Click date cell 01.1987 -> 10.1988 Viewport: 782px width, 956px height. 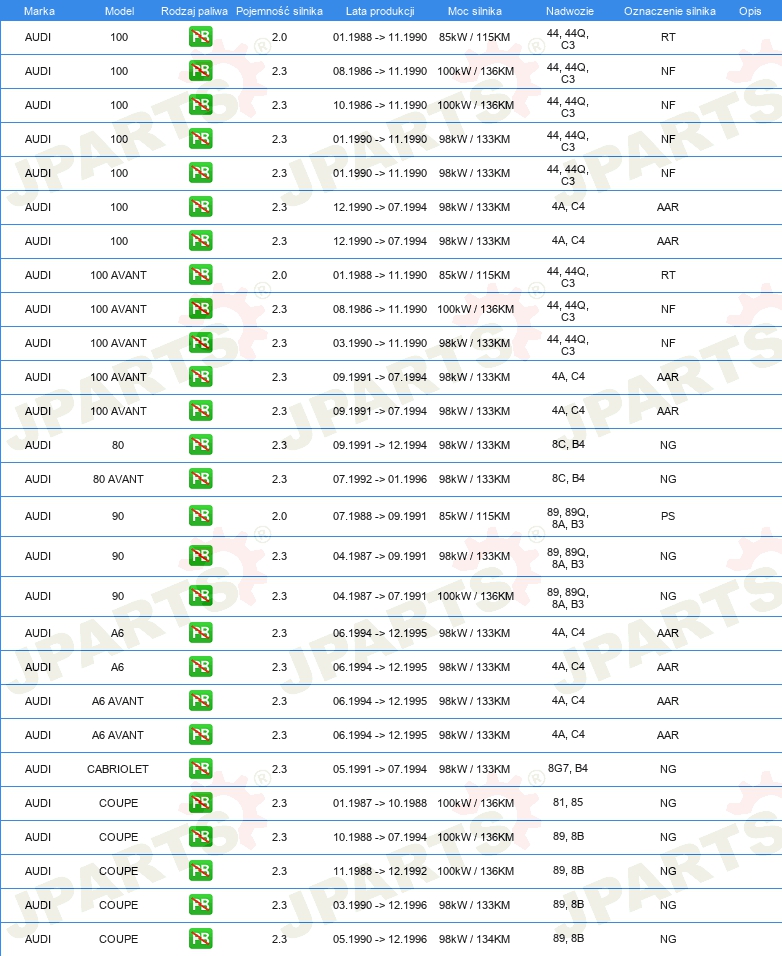pos(380,803)
